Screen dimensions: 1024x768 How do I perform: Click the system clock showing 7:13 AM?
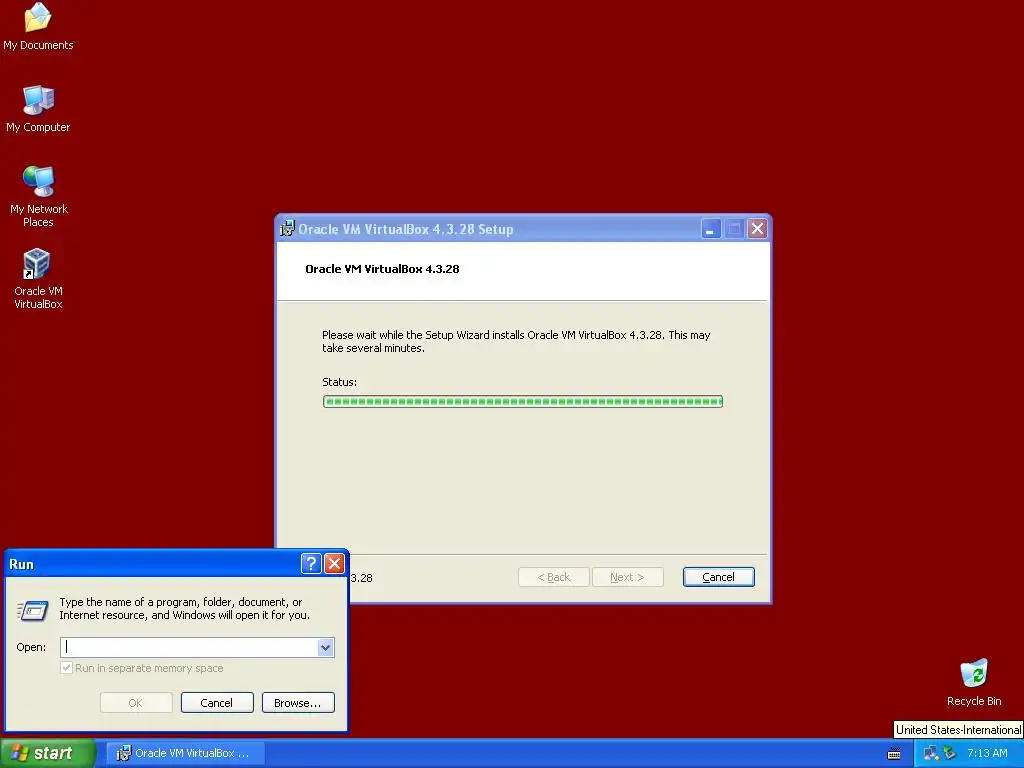pyautogui.click(x=987, y=753)
